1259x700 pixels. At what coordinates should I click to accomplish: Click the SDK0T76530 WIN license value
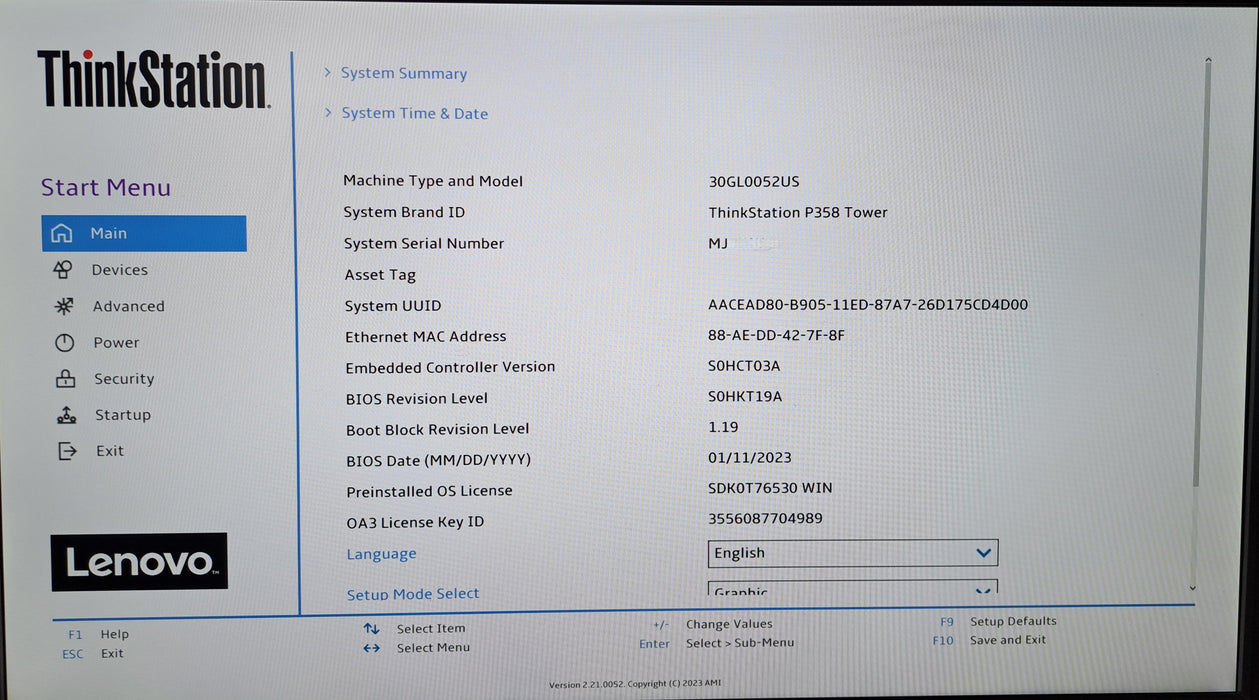pos(770,488)
